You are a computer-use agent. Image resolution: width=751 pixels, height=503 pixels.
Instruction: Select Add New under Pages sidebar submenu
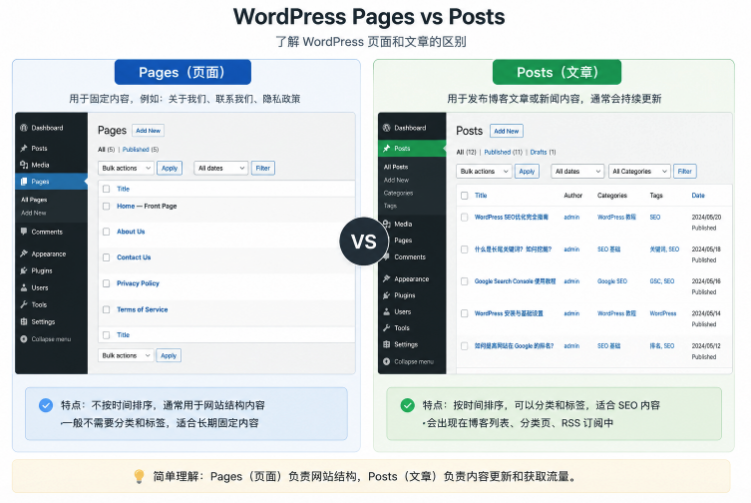tap(34, 213)
